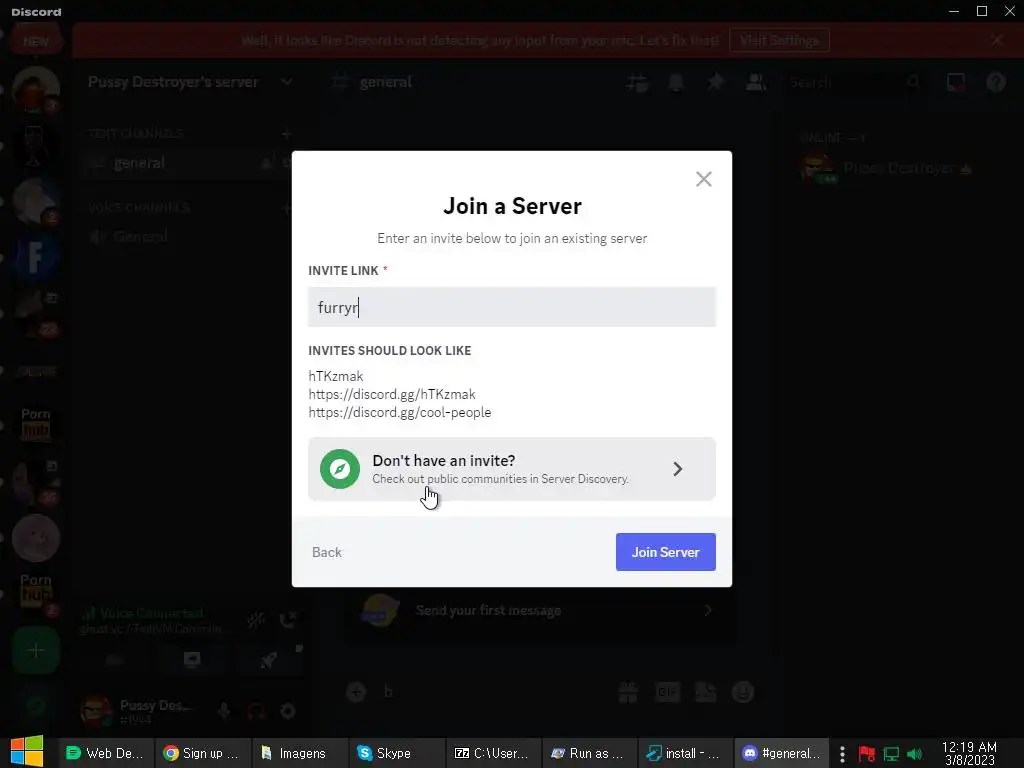1024x768 pixels.
Task: Open the sticker picker icon
Action: 706,692
